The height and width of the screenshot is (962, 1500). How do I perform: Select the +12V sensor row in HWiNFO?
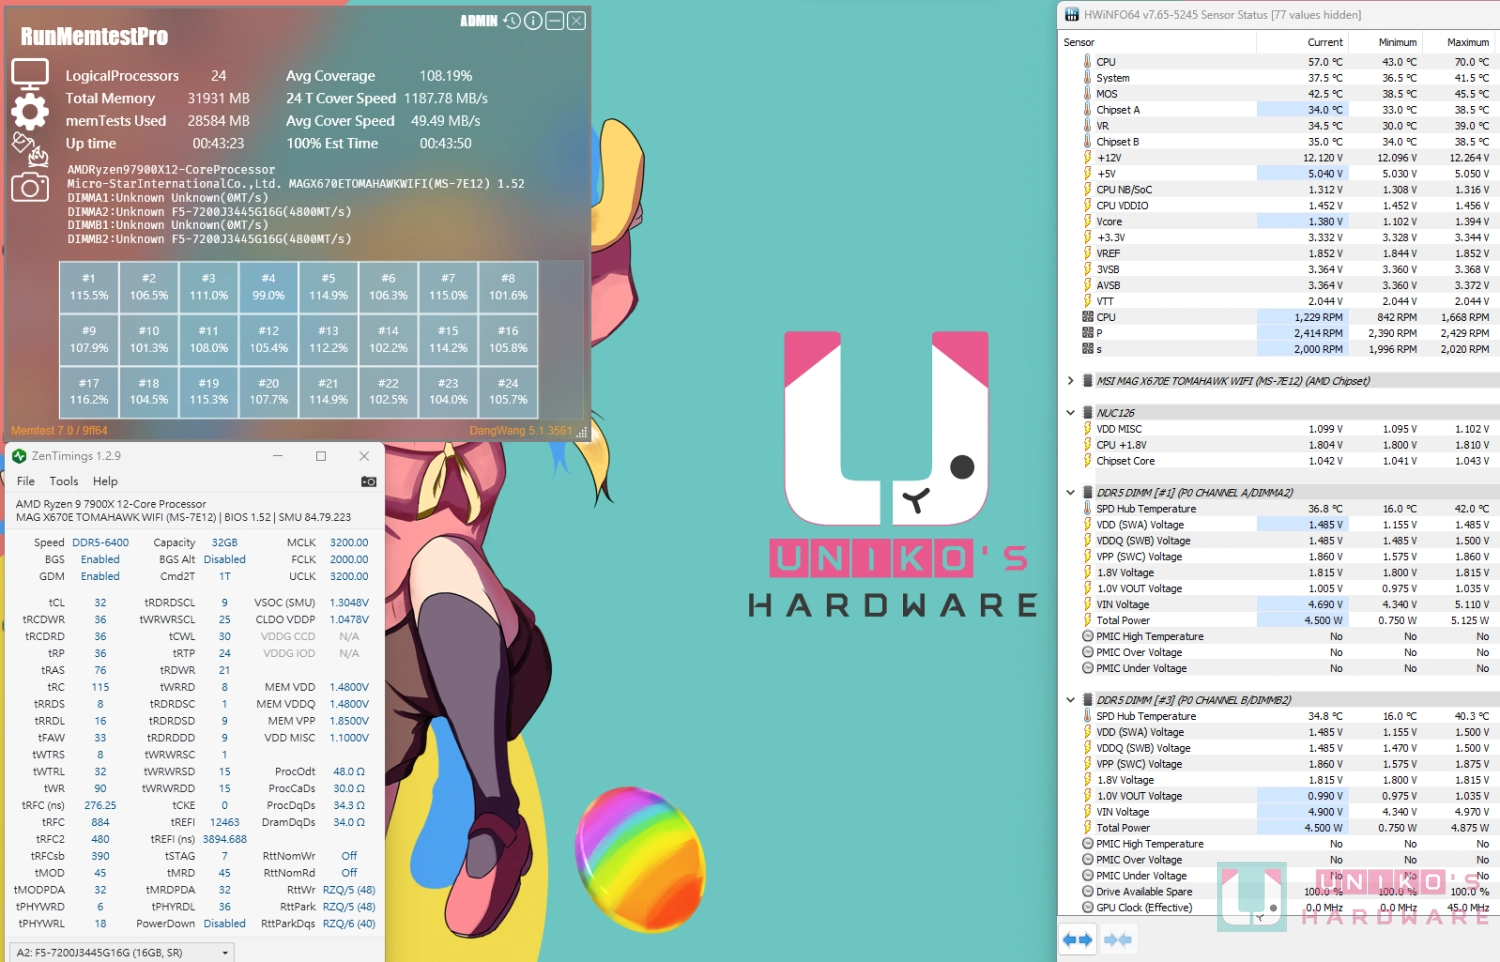coord(1278,158)
